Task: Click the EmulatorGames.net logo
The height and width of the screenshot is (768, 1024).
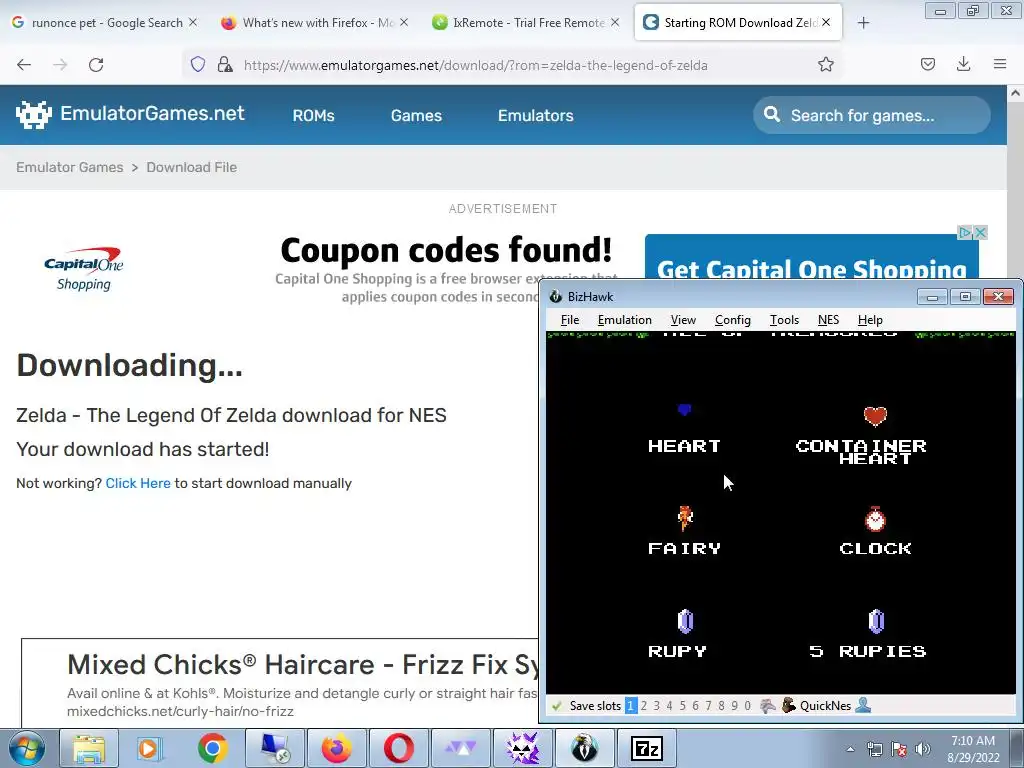Action: [x=131, y=114]
